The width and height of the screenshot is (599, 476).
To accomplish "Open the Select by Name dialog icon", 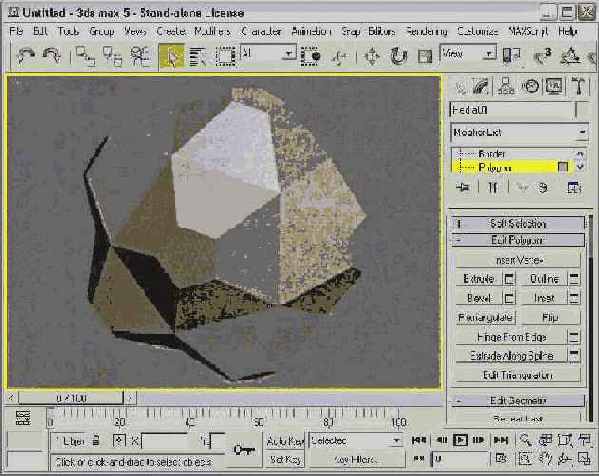I will click(198, 57).
